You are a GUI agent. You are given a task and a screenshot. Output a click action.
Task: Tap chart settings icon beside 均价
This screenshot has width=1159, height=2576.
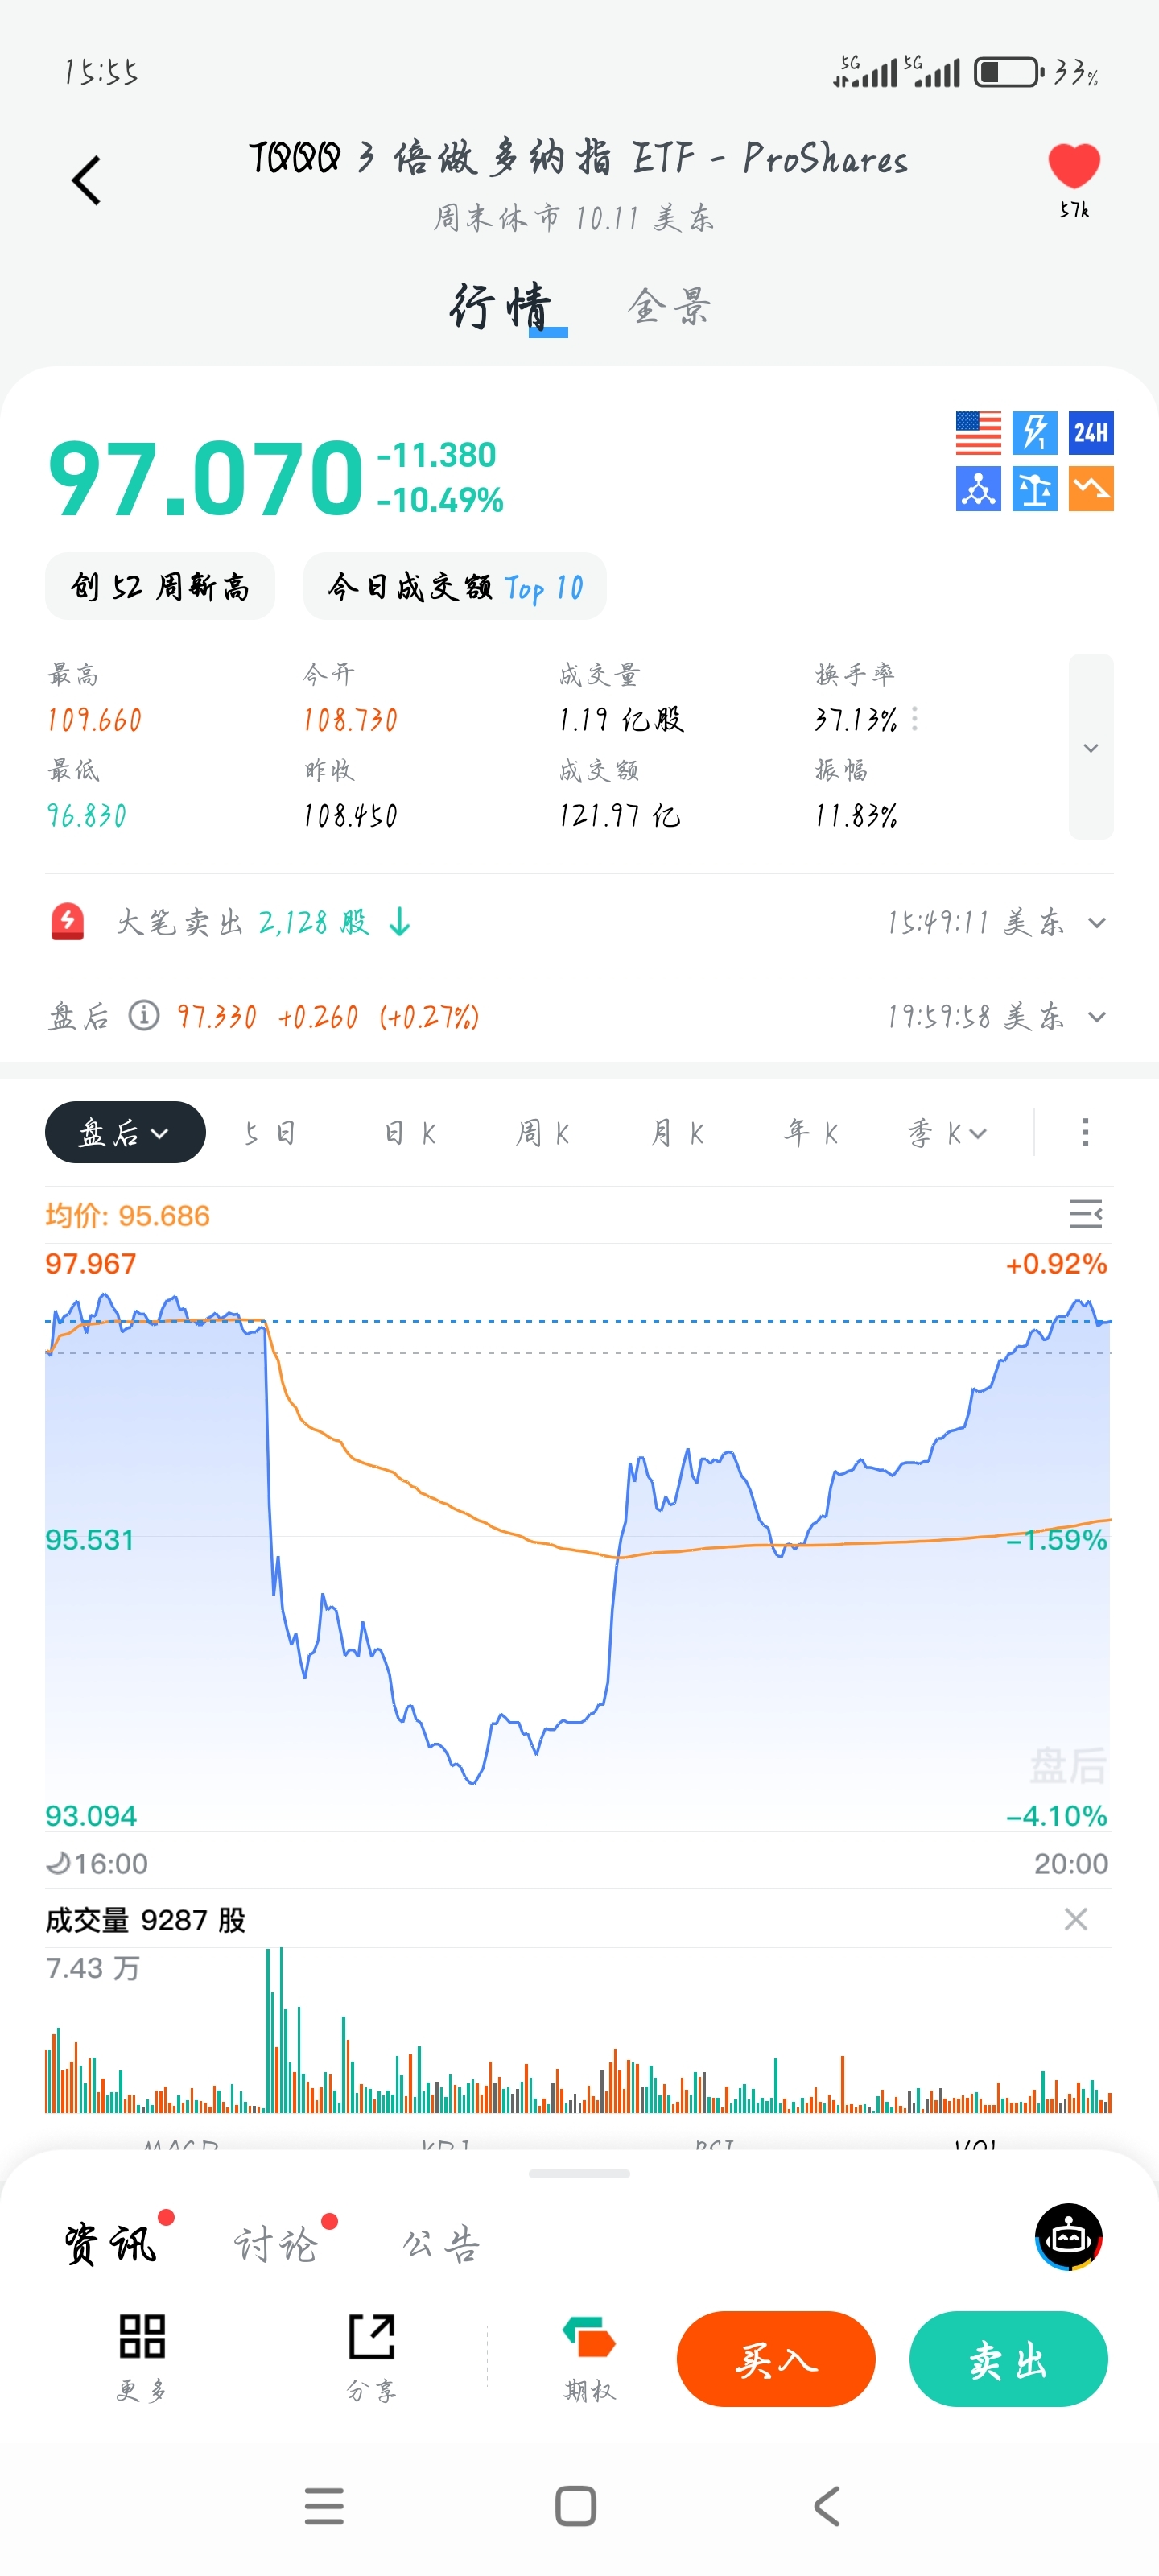click(x=1085, y=1214)
